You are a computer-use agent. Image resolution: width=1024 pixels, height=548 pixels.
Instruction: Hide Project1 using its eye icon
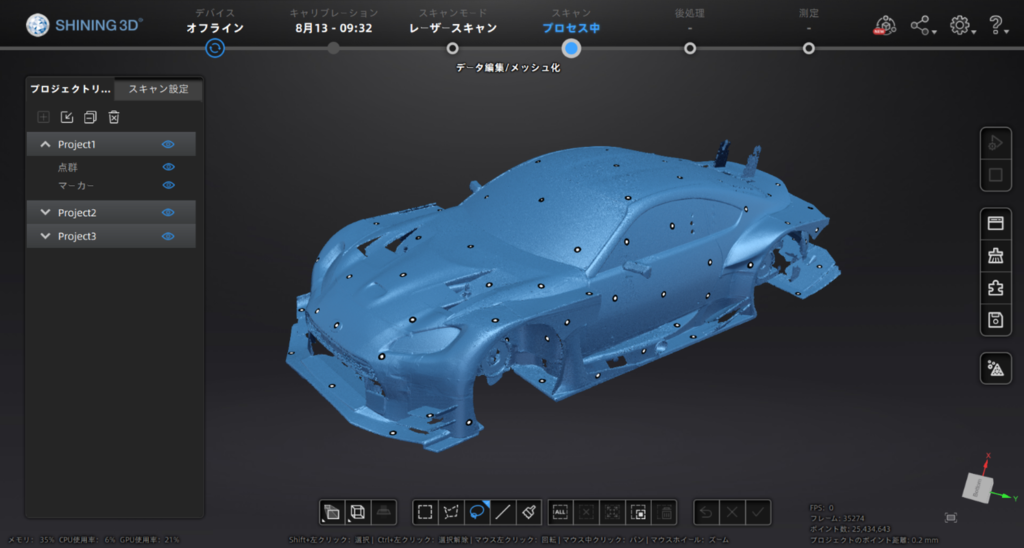[168, 144]
